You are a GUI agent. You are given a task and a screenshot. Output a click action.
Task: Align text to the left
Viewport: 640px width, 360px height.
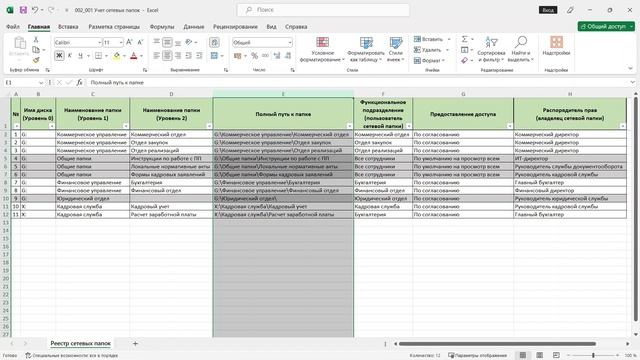[156, 56]
